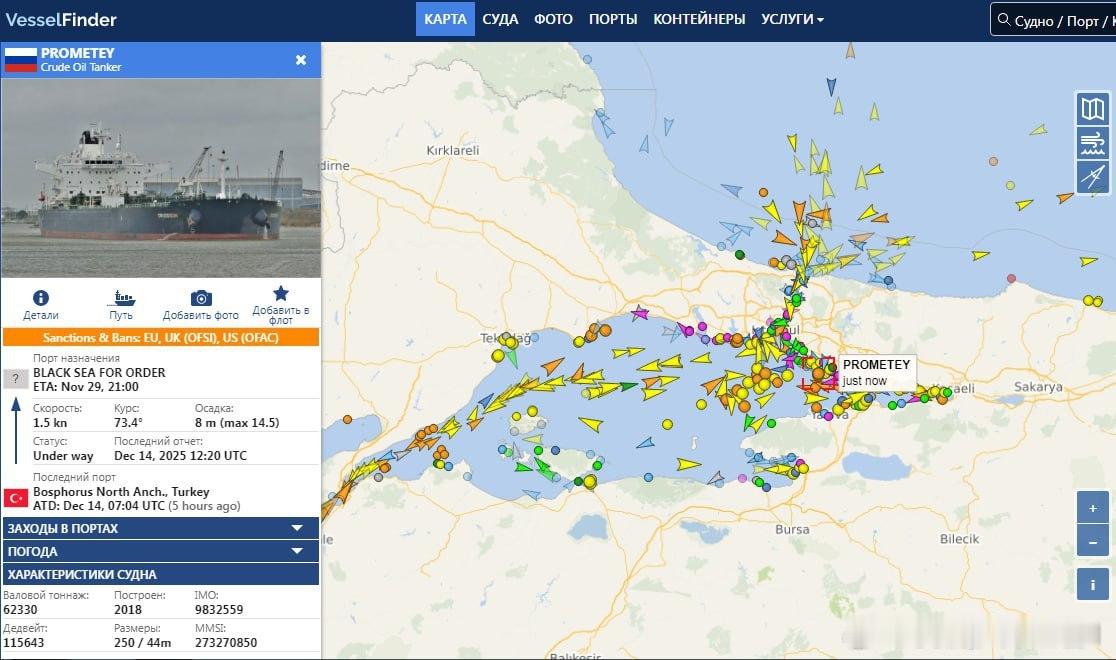Image resolution: width=1116 pixels, height=660 pixels.
Task: Click the MMSI value 273270850
Action: (x=226, y=642)
